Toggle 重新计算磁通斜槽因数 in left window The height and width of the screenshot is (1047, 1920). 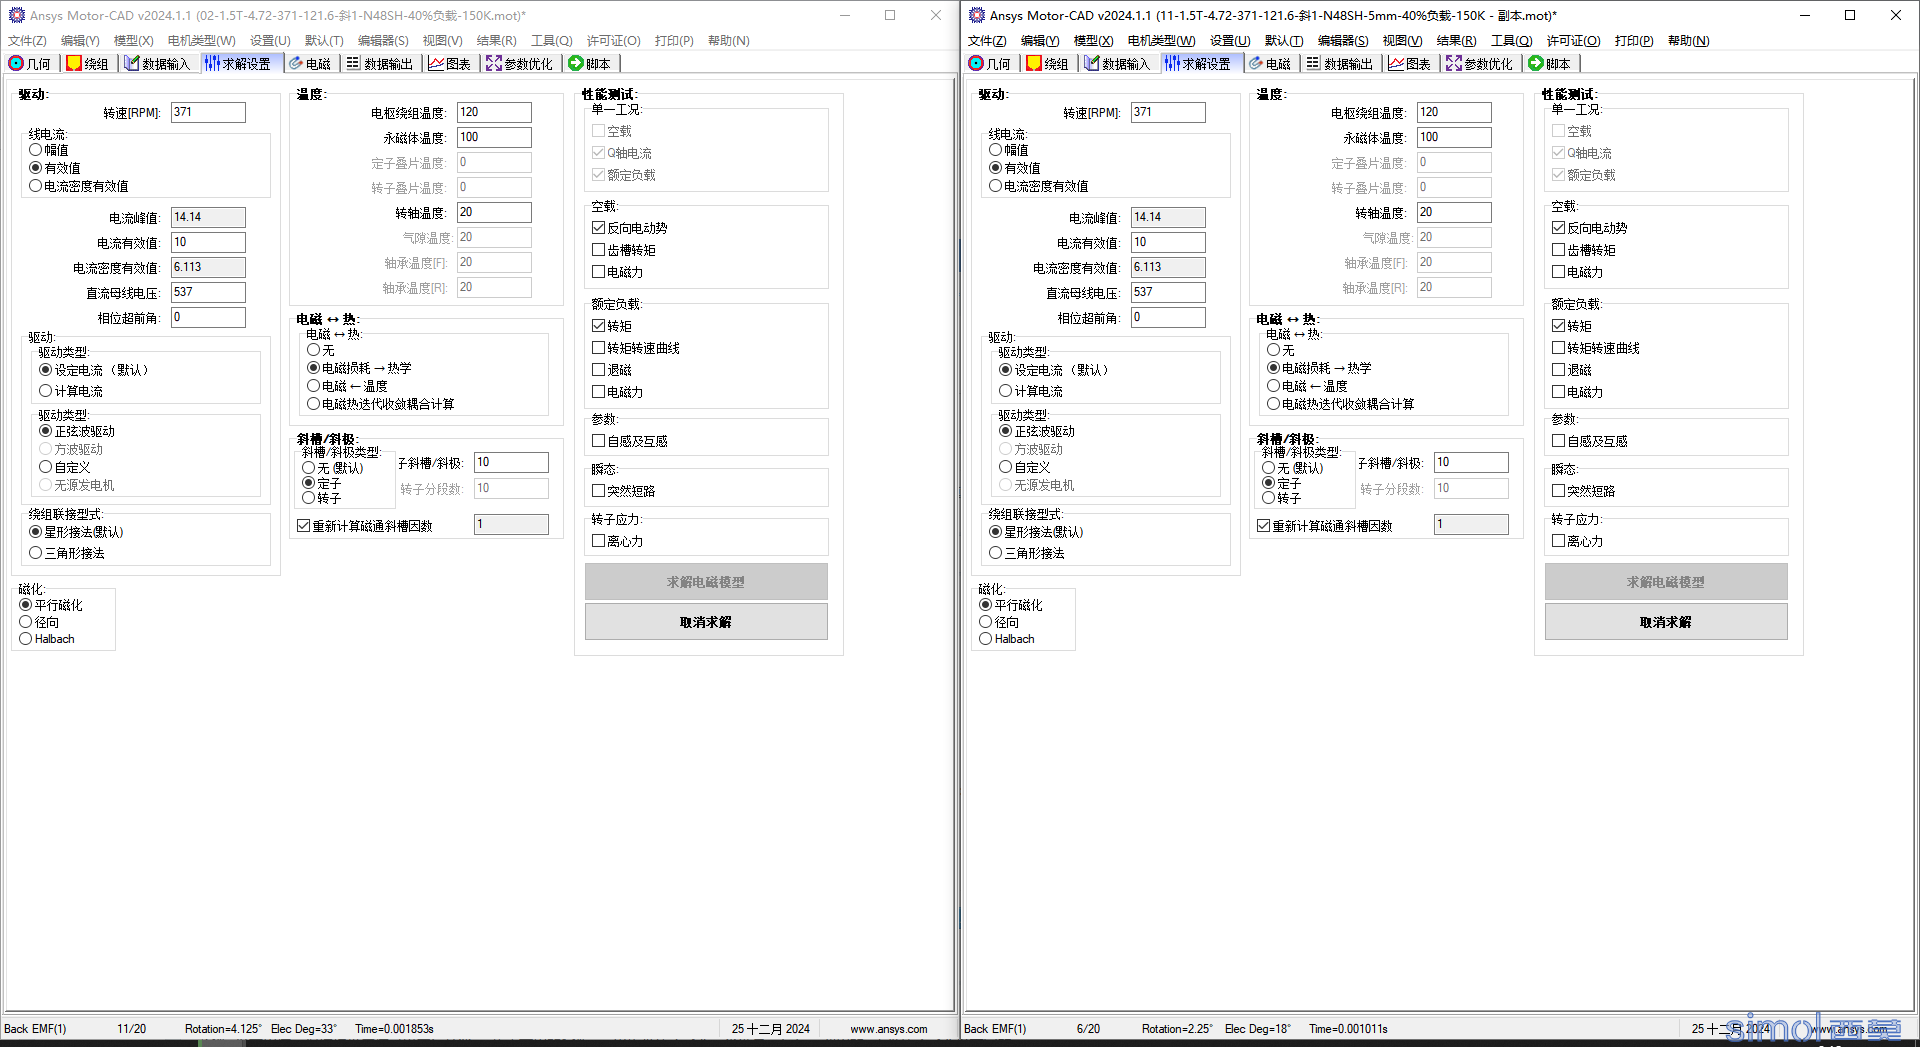[x=303, y=526]
